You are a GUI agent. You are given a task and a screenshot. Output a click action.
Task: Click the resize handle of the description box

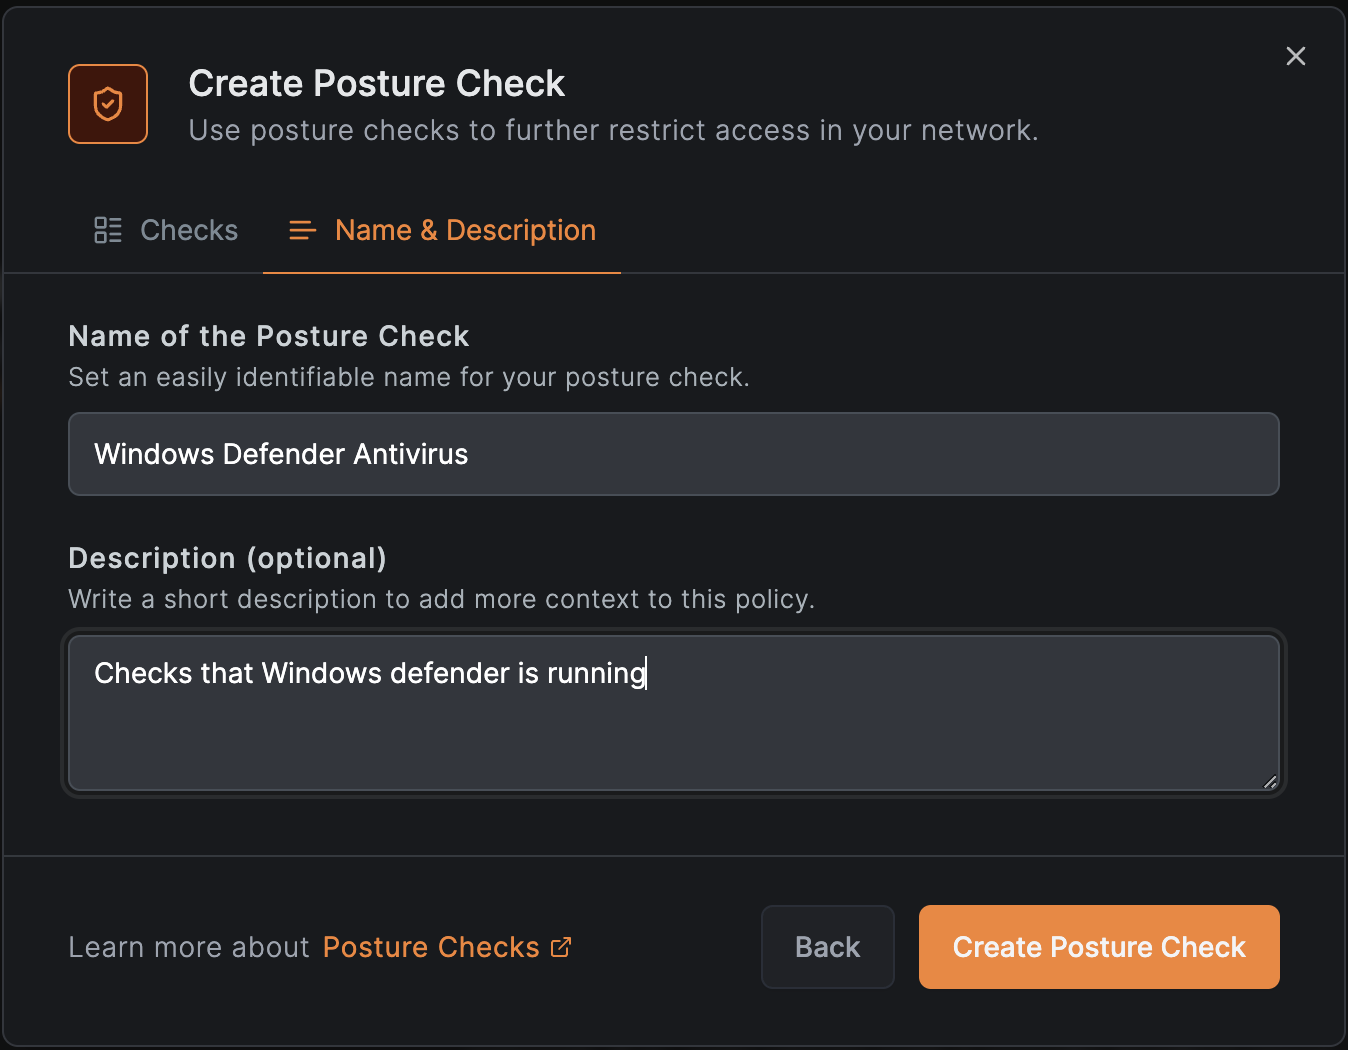tap(1270, 781)
